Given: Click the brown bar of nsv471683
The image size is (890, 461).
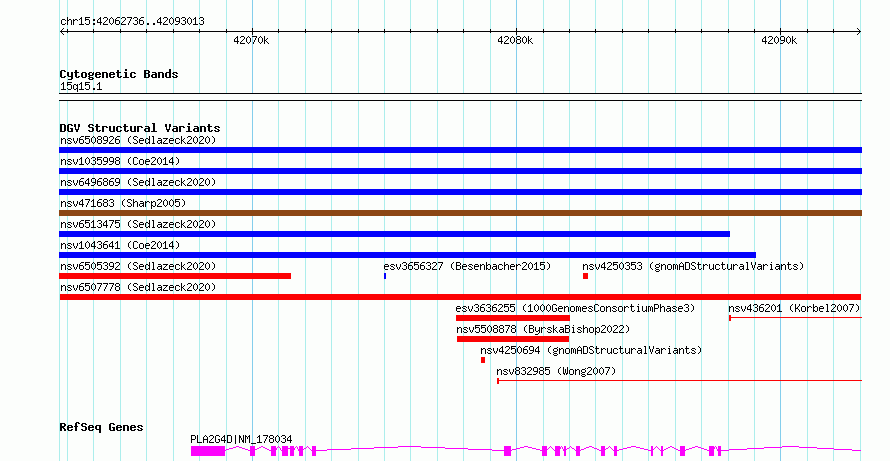Looking at the screenshot, I should (460, 213).
